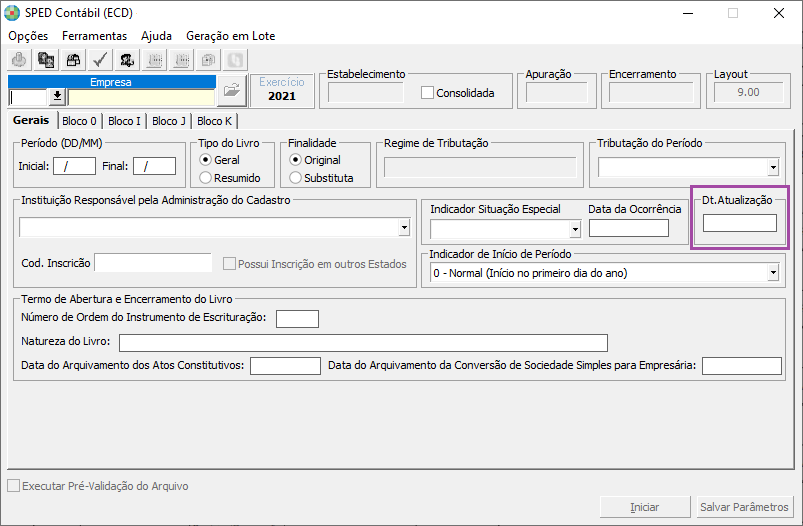
Task: Click the Período Inicial date field
Action: (x=74, y=166)
